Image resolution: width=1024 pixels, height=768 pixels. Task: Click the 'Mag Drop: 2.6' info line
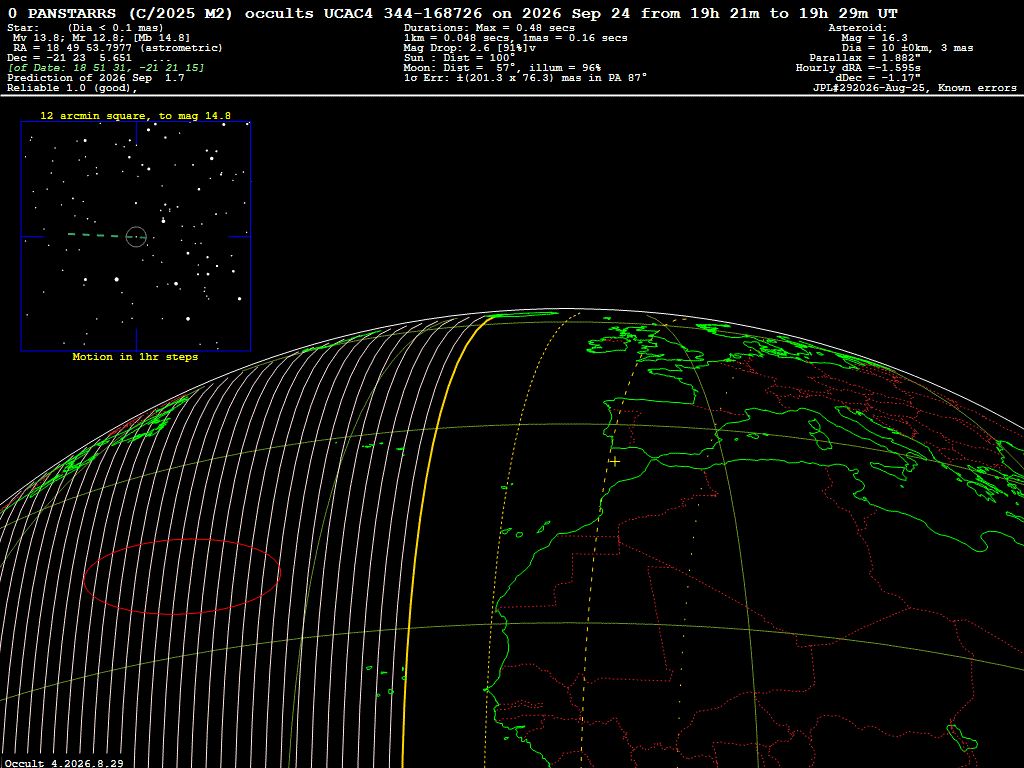pyautogui.click(x=470, y=48)
